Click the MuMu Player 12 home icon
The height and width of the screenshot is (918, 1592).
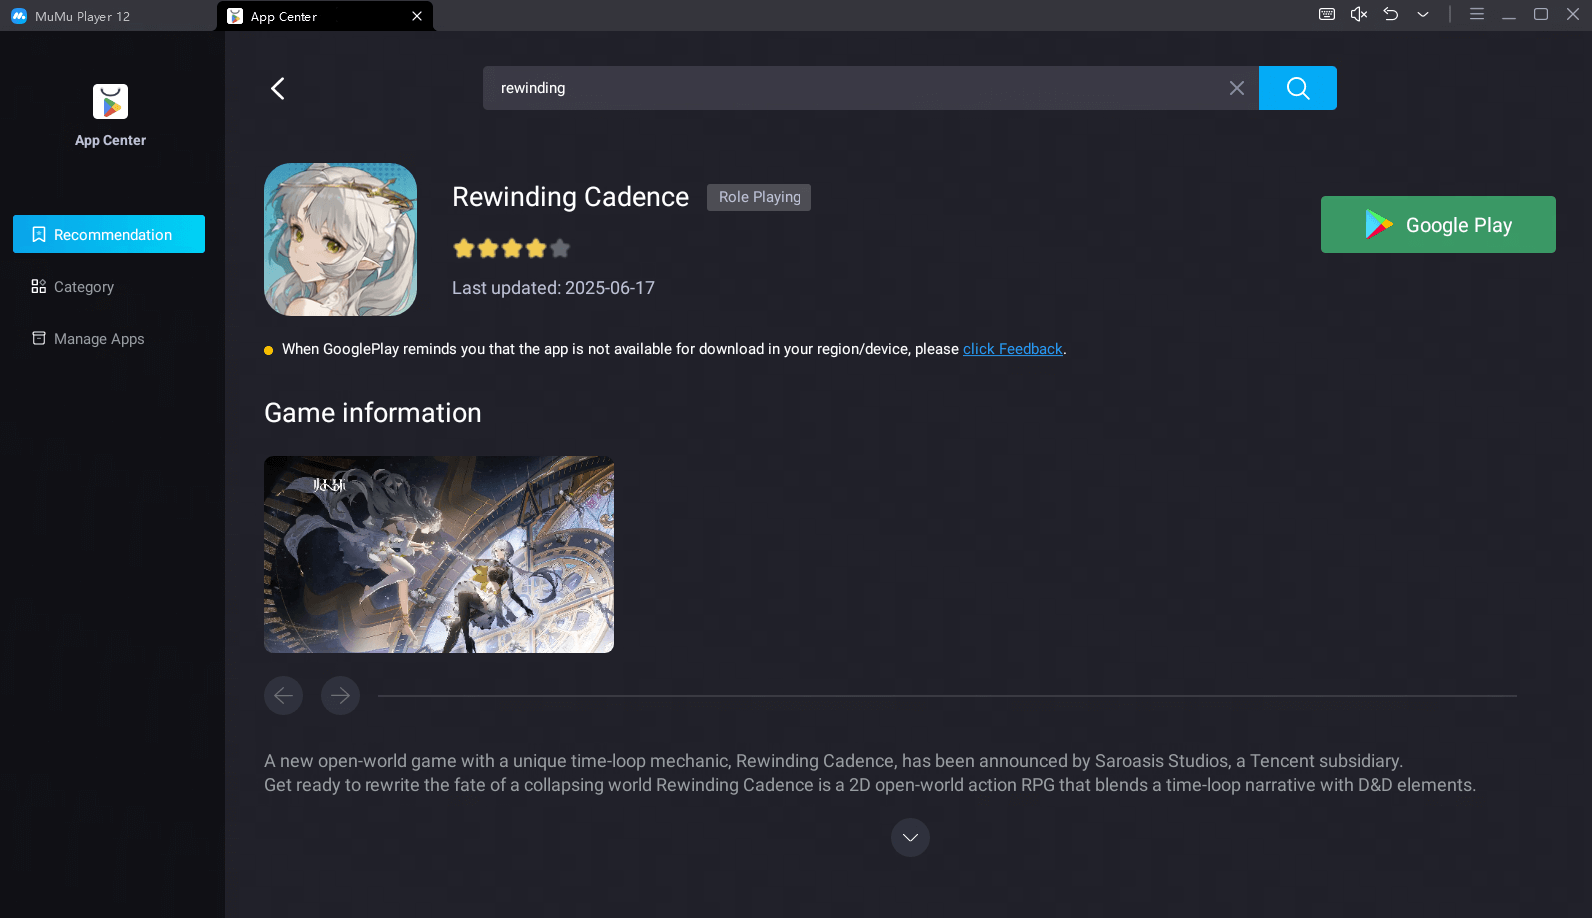(19, 16)
